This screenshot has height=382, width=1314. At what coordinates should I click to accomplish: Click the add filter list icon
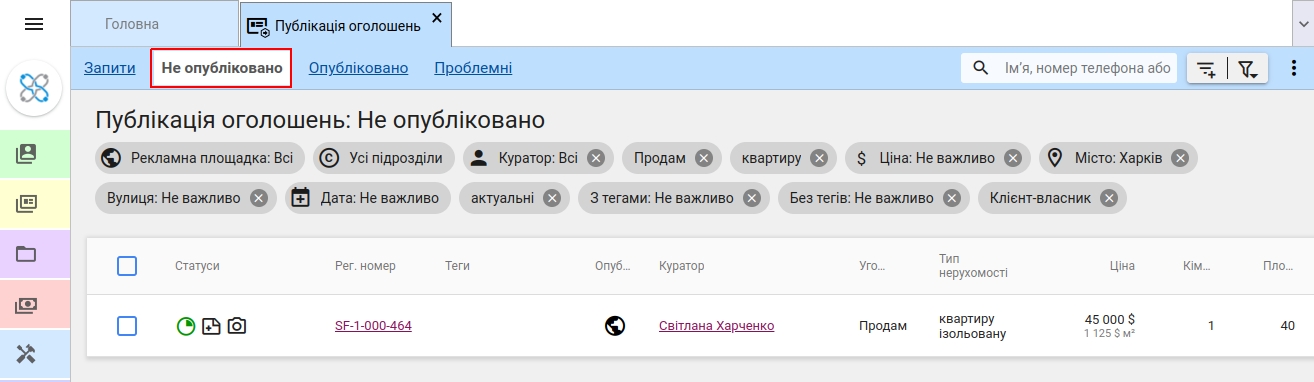[x=1206, y=69]
